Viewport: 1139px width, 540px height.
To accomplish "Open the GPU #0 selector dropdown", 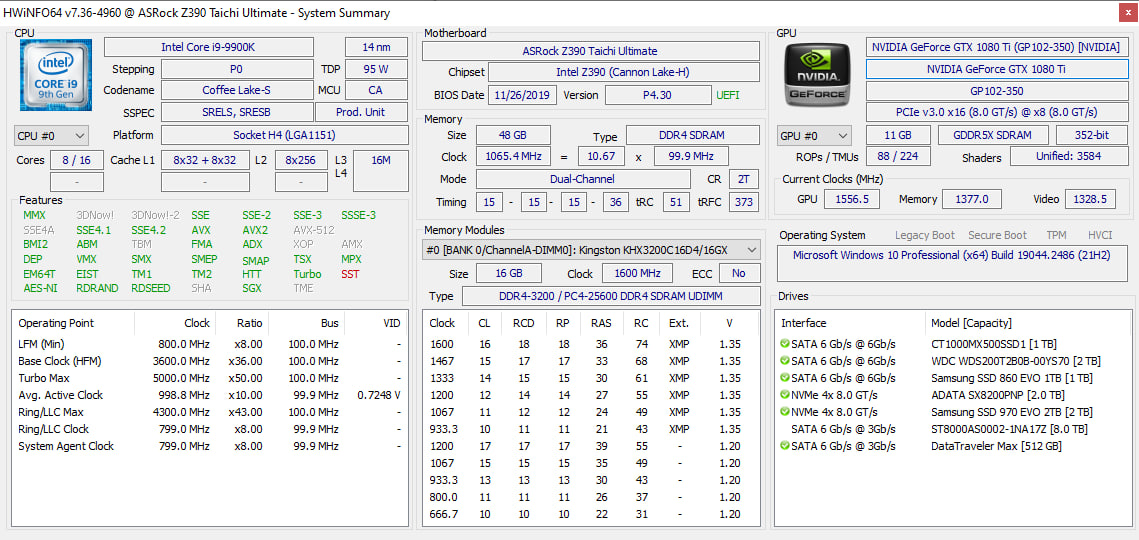I will click(814, 136).
